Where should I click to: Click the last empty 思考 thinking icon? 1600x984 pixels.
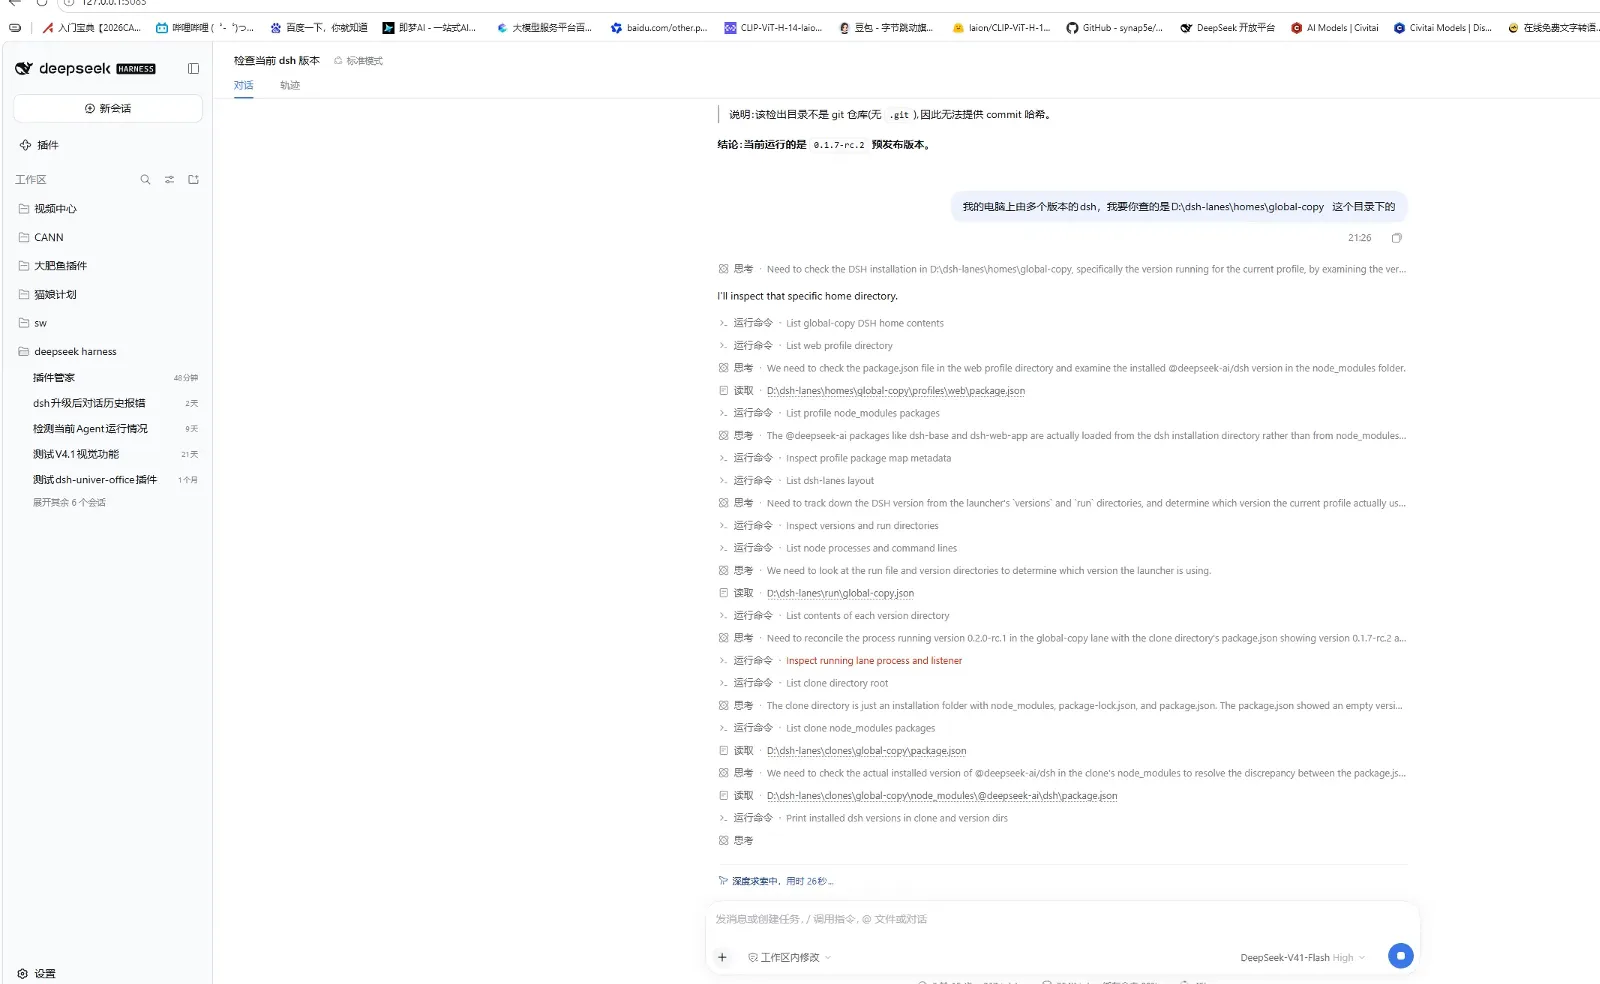pyautogui.click(x=723, y=841)
